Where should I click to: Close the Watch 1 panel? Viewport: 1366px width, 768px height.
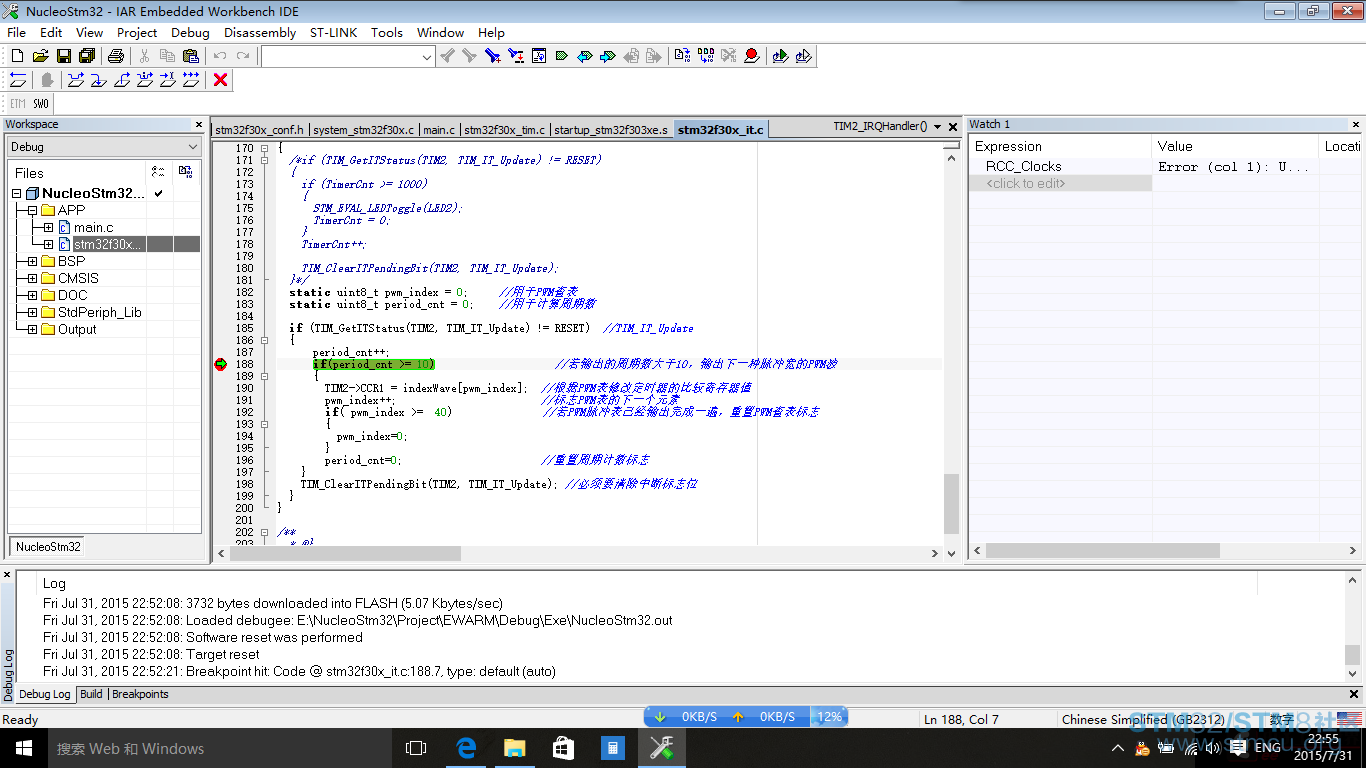pyautogui.click(x=1354, y=124)
